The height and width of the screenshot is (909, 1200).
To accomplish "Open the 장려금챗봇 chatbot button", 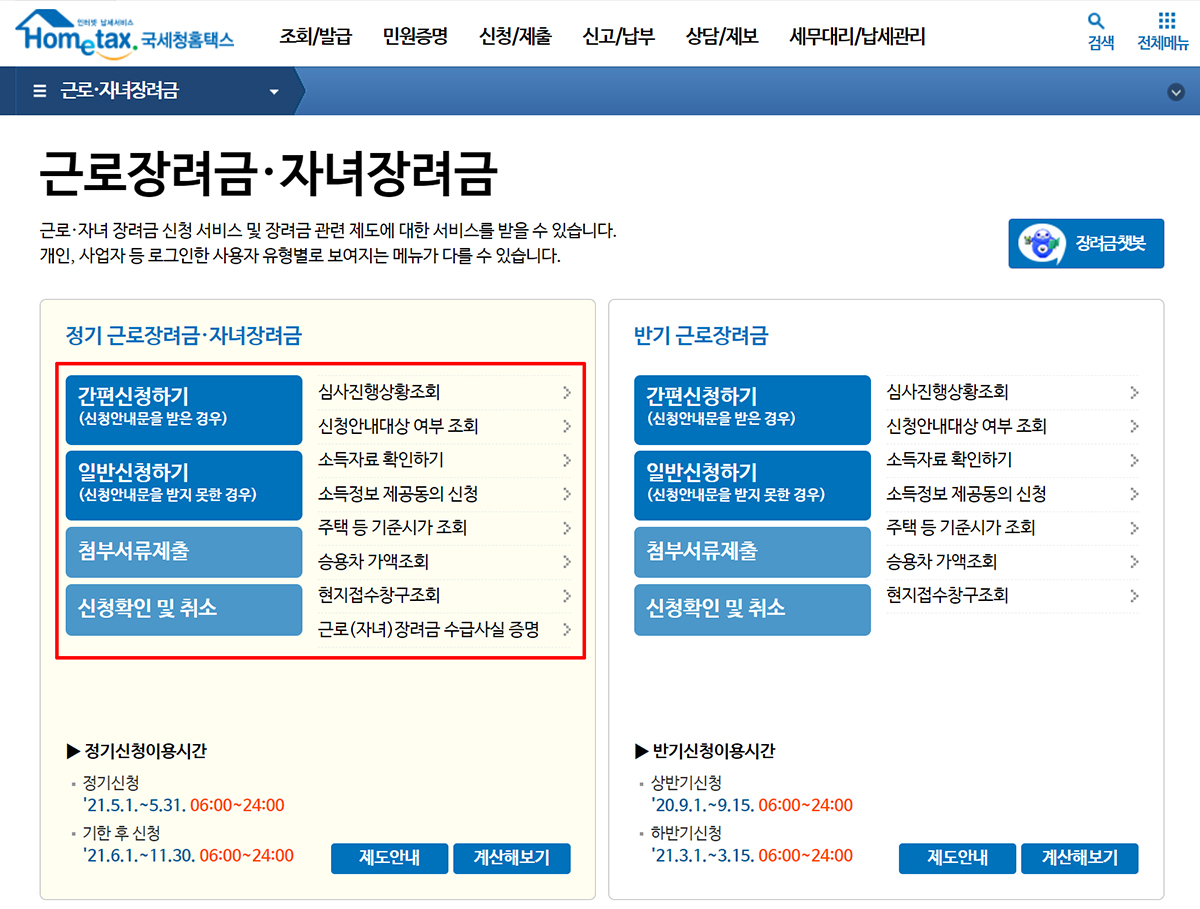I will click(1086, 243).
